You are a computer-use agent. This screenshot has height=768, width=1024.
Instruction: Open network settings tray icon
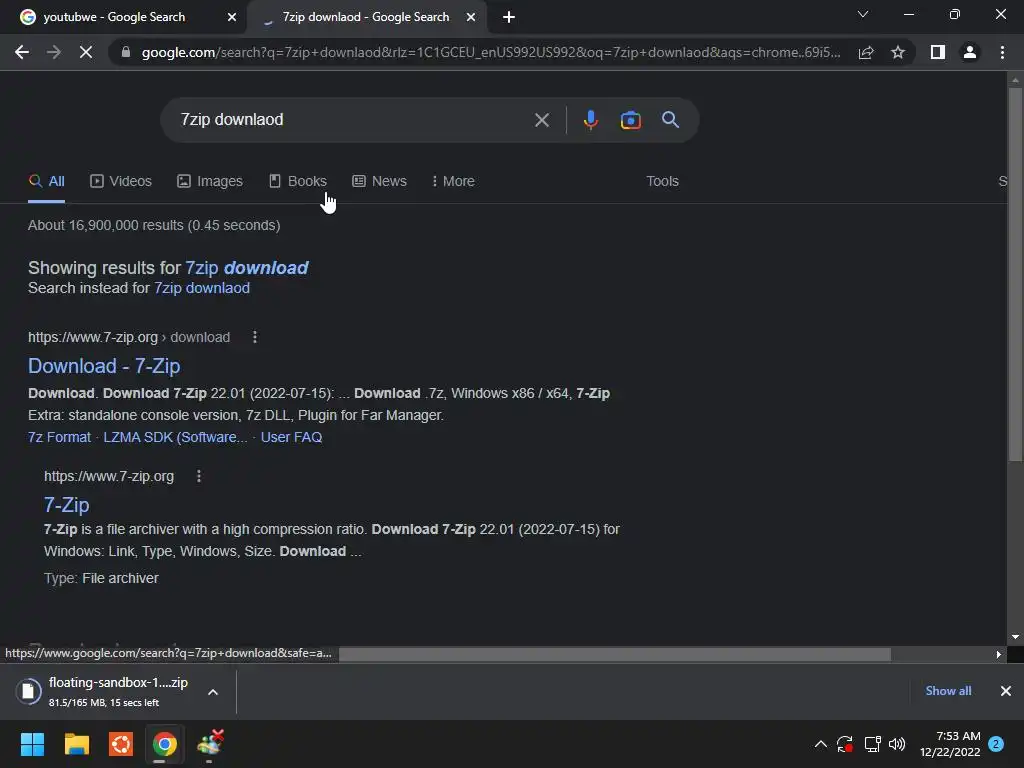coord(872,744)
